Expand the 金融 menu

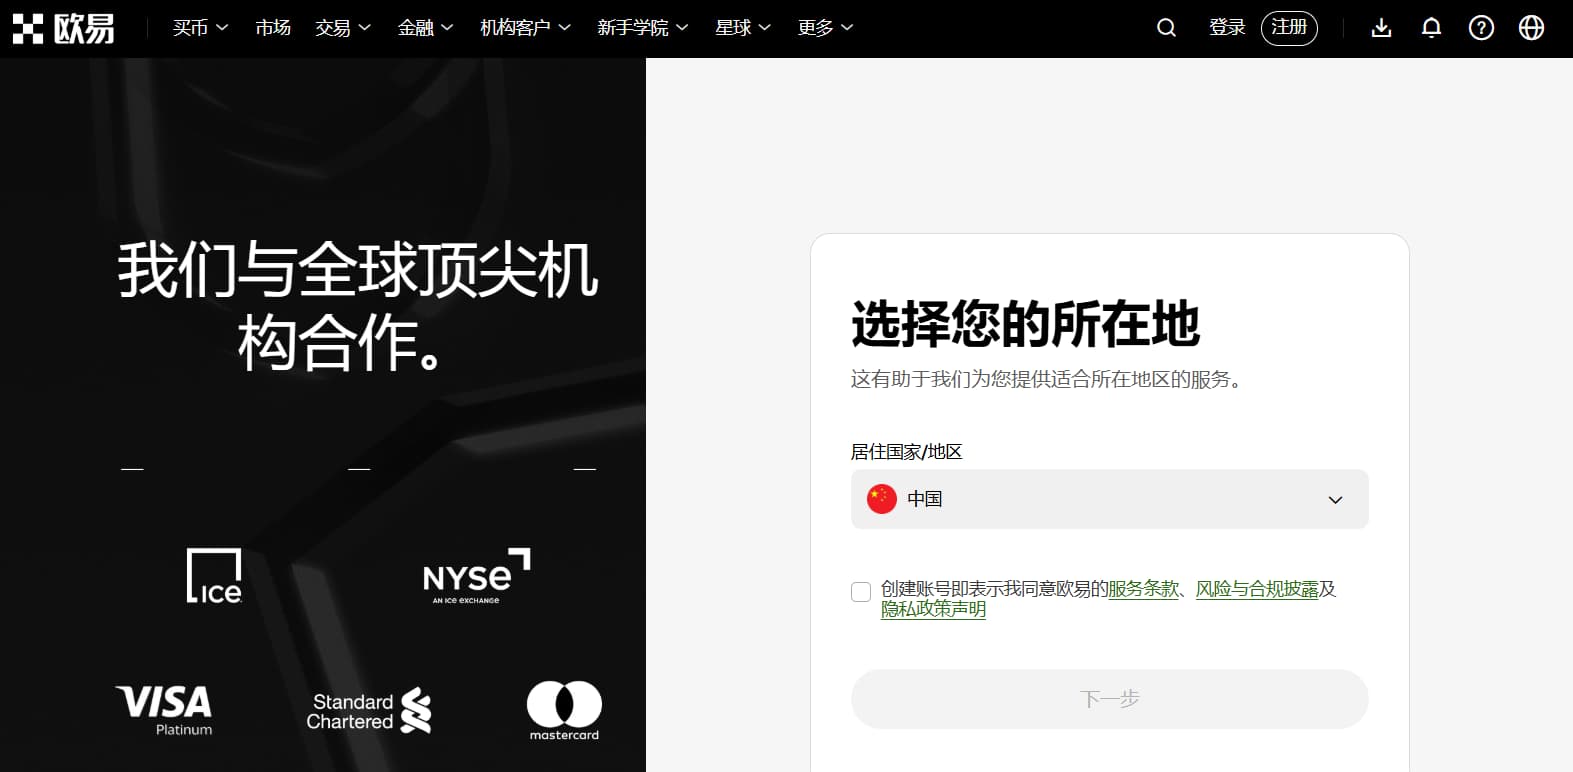coord(426,28)
